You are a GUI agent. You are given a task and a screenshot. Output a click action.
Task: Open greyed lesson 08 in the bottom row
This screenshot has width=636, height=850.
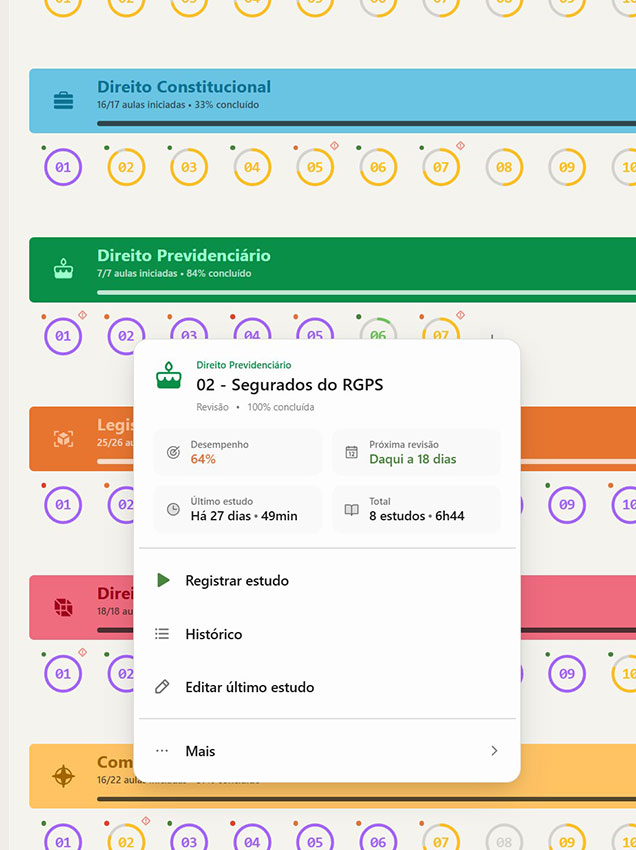[504, 839]
